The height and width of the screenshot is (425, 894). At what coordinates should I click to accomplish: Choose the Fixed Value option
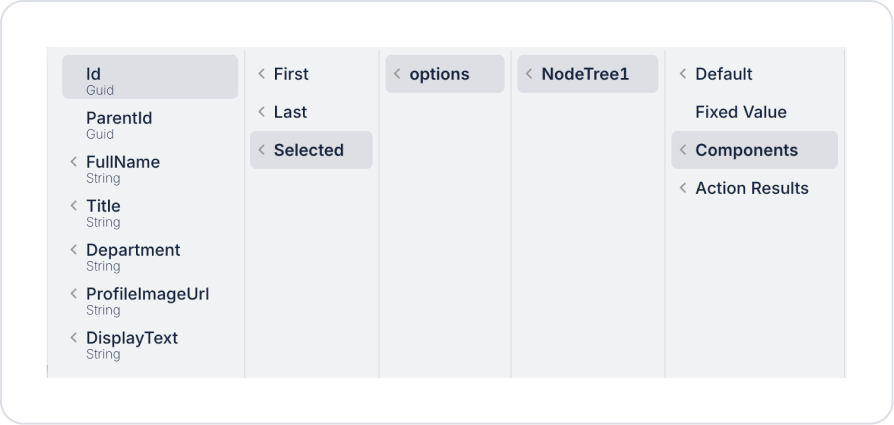pos(741,112)
